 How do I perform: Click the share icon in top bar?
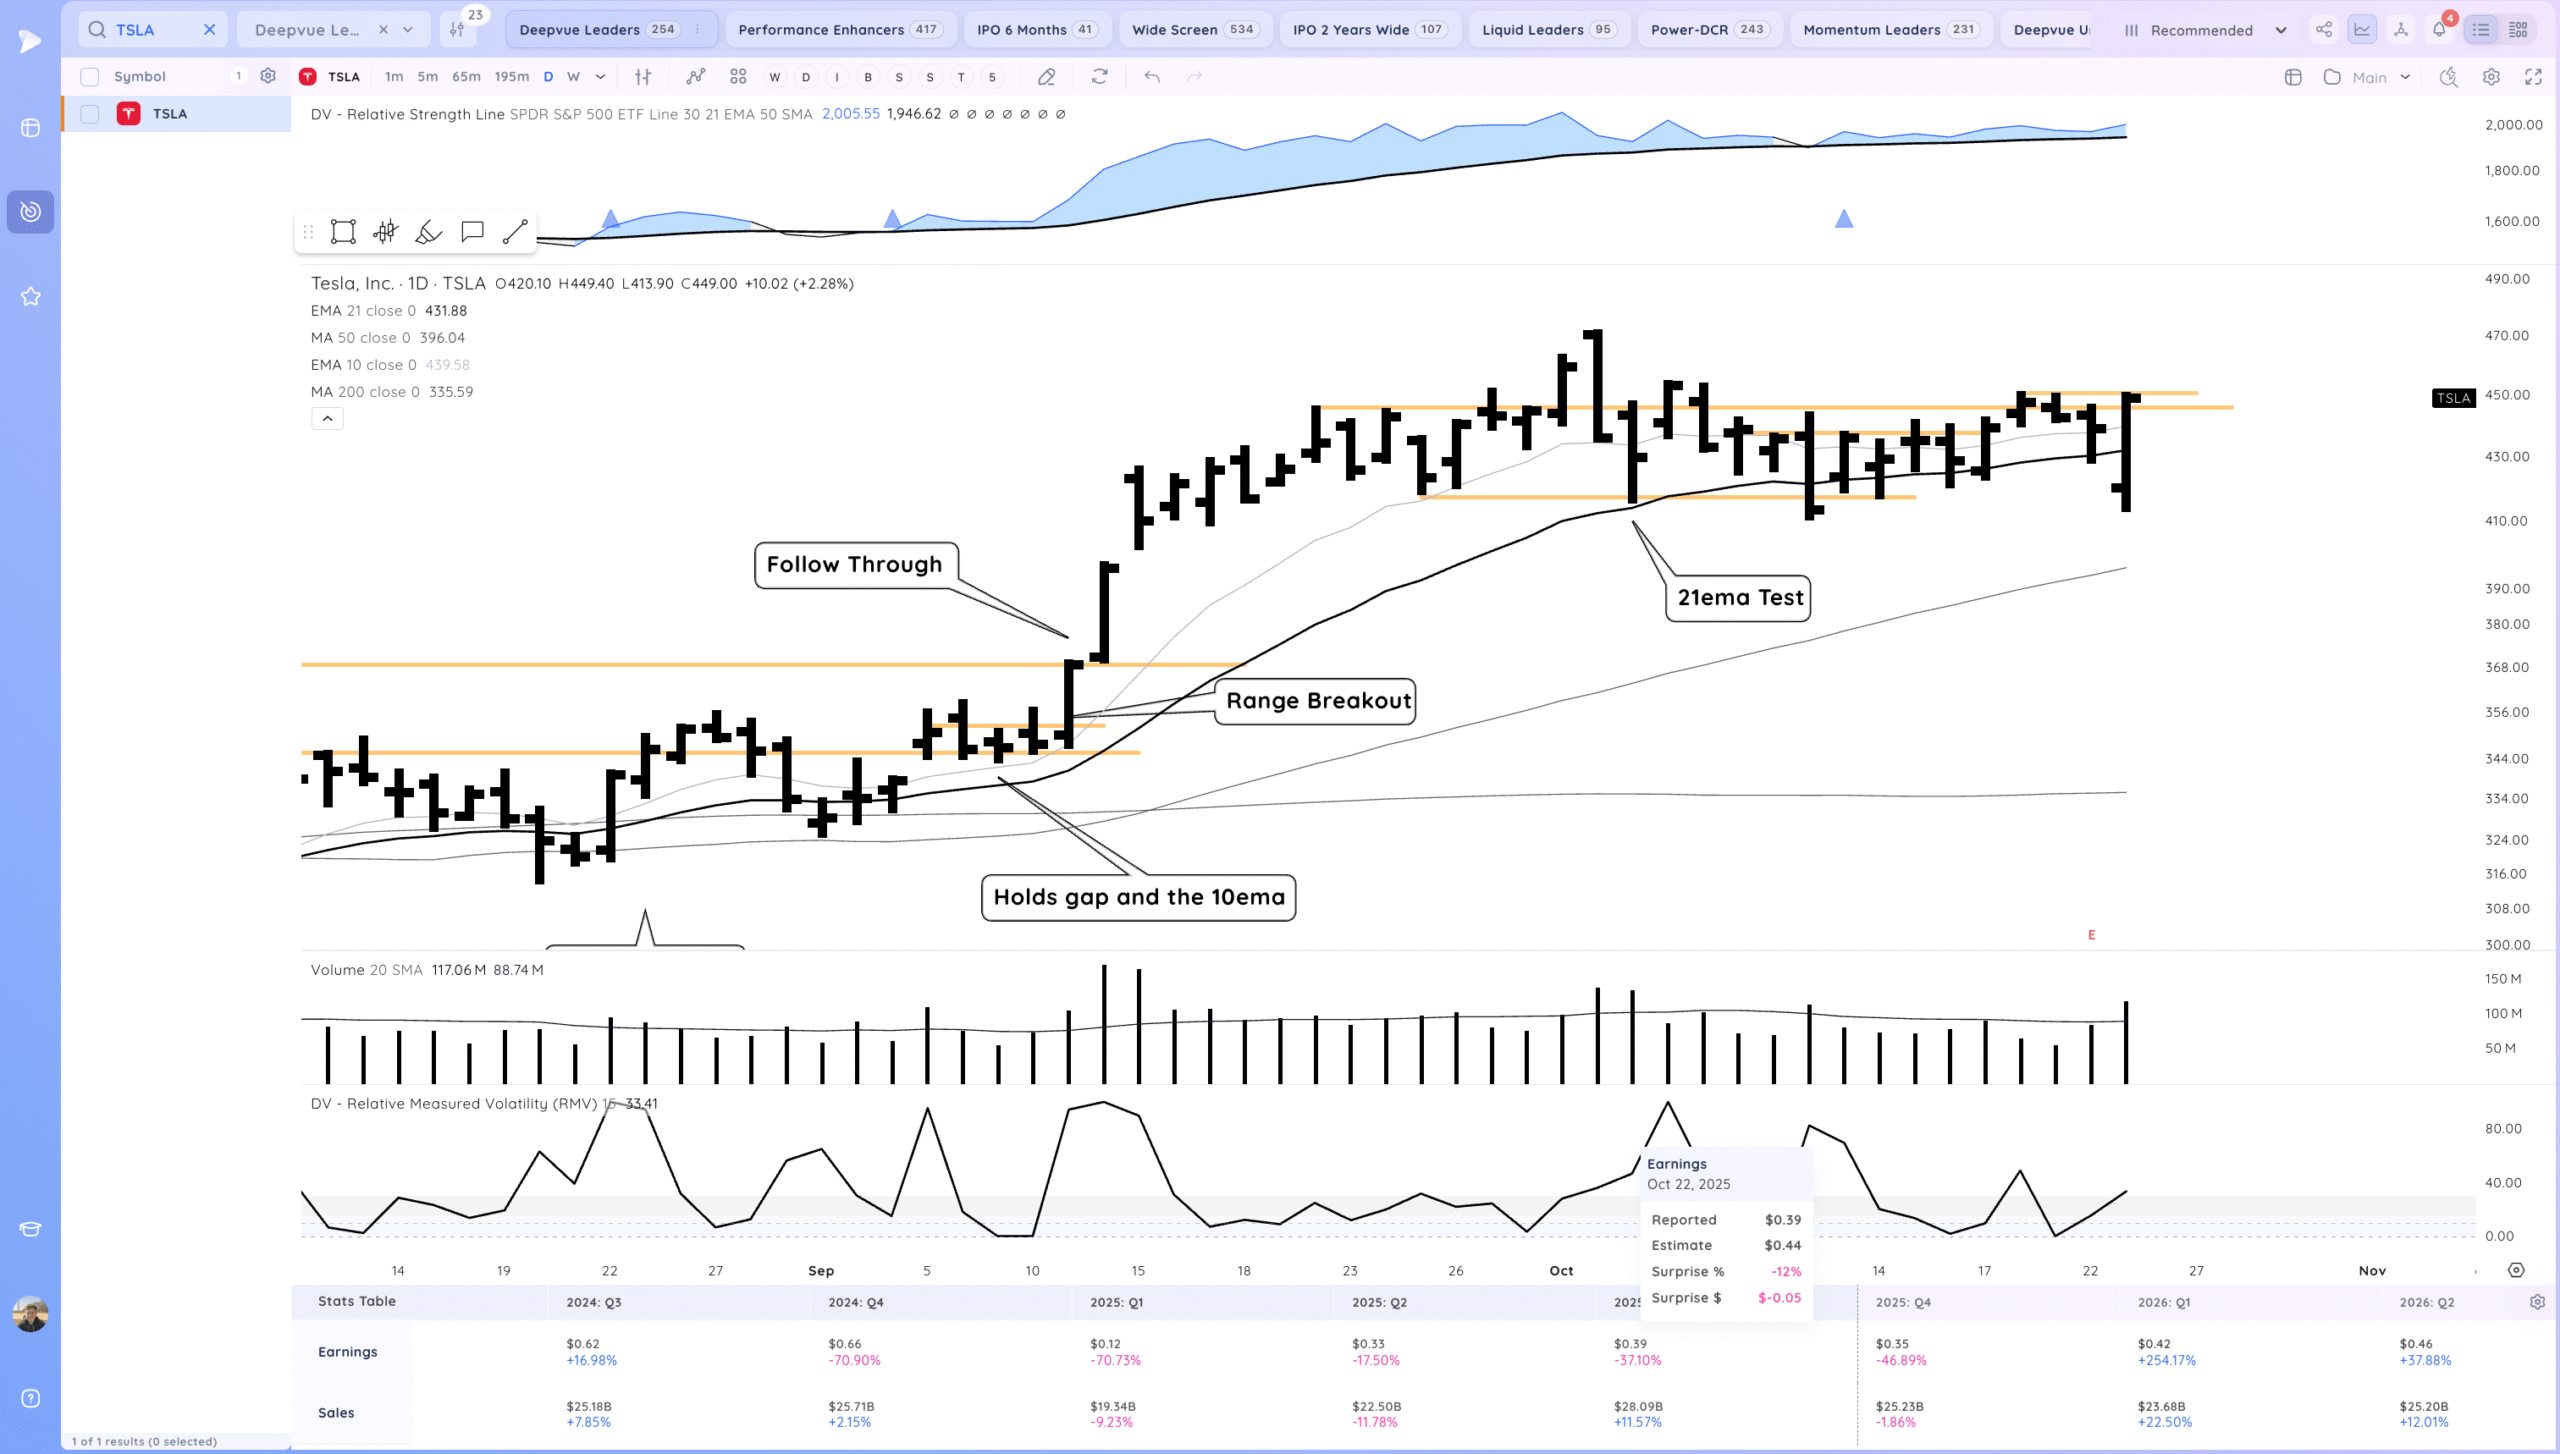[x=2324, y=30]
